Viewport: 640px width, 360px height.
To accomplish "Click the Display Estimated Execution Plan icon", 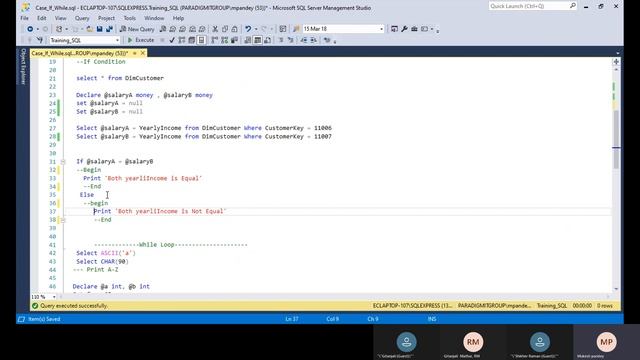I will [182, 40].
